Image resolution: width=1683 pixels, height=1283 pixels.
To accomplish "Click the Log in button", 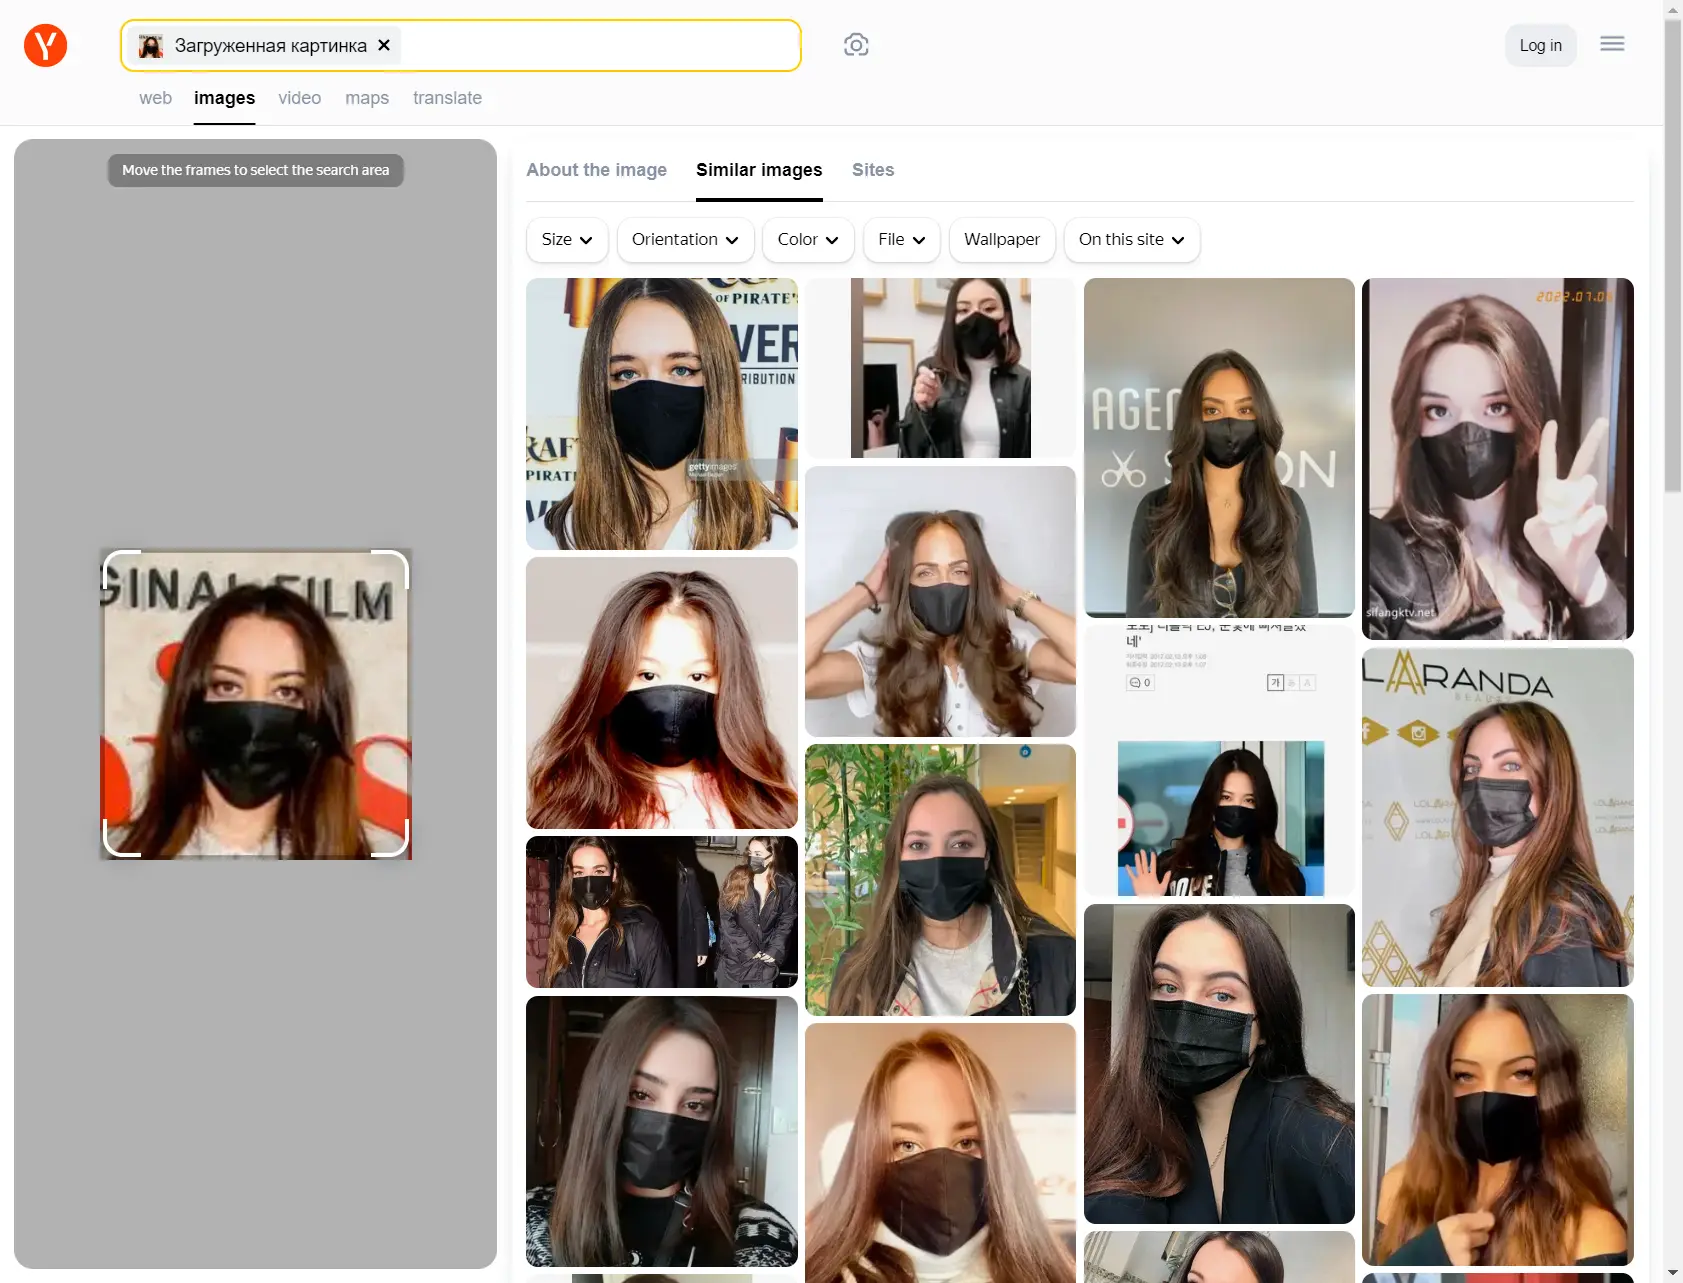I will click(1539, 45).
